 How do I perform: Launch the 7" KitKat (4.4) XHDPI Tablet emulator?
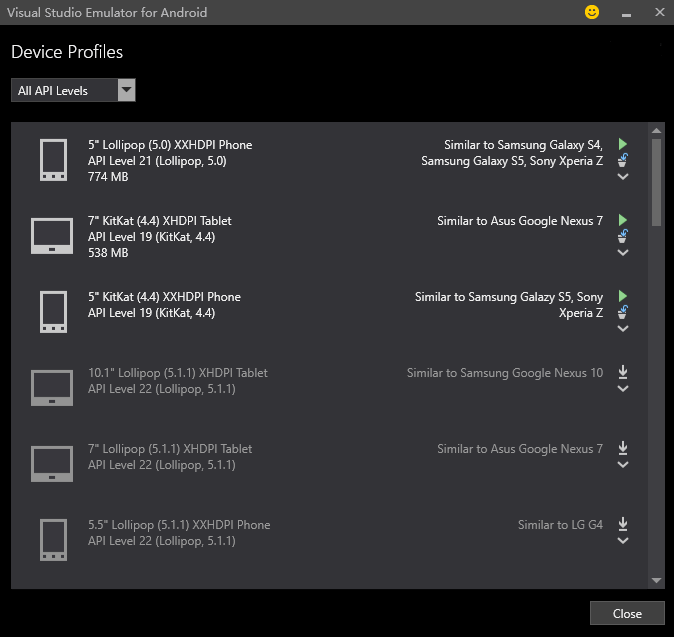coord(622,220)
